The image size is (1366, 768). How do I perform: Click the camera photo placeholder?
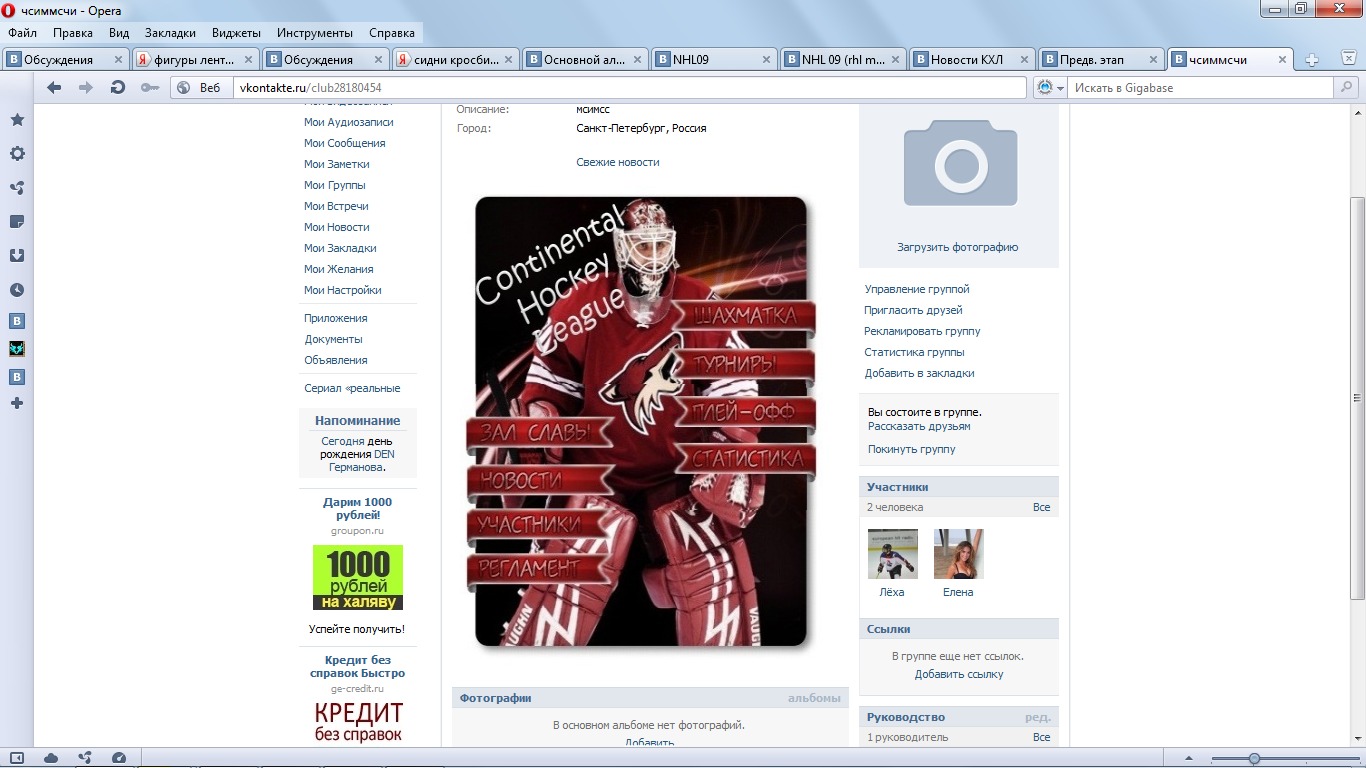(x=960, y=162)
